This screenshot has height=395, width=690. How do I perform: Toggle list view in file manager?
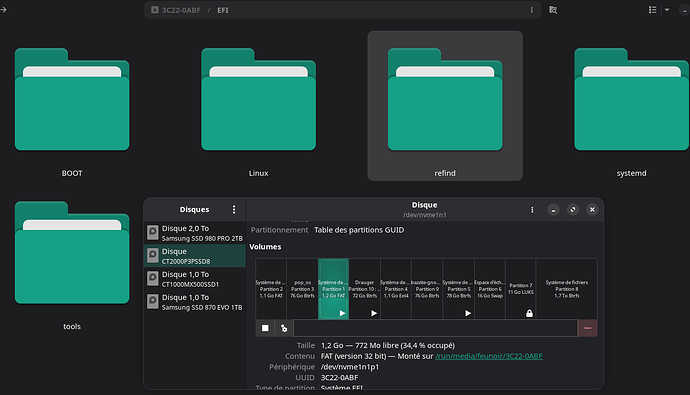click(x=653, y=10)
